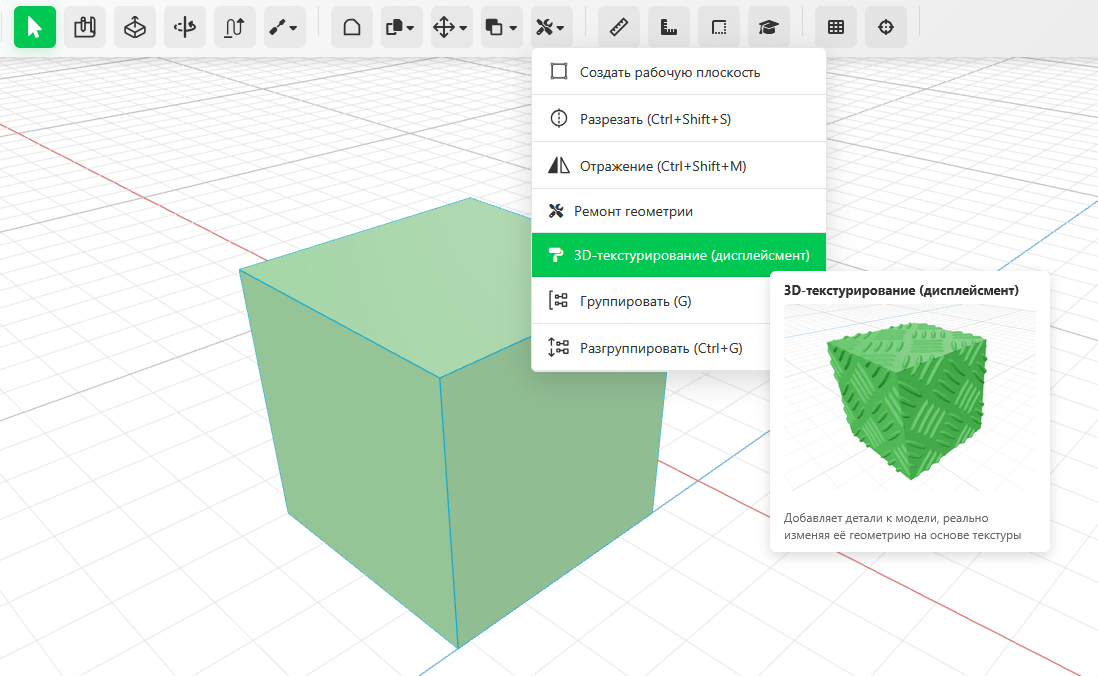
Task: Click the paint roller icon in highlighted item
Action: (556, 255)
